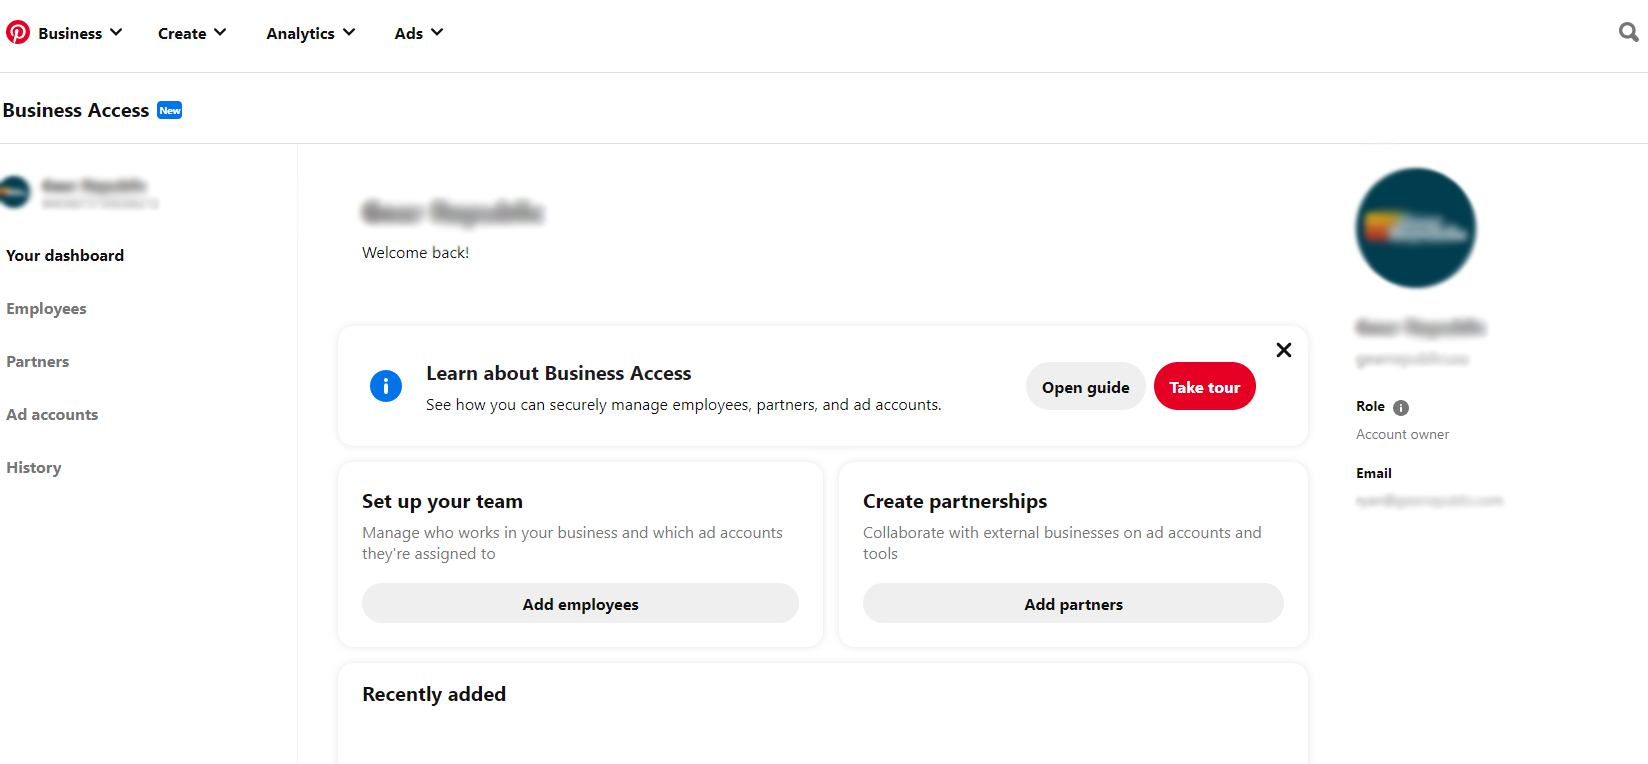This screenshot has width=1648, height=764.
Task: Open Ad accounts in the sidebar
Action: [x=52, y=415]
